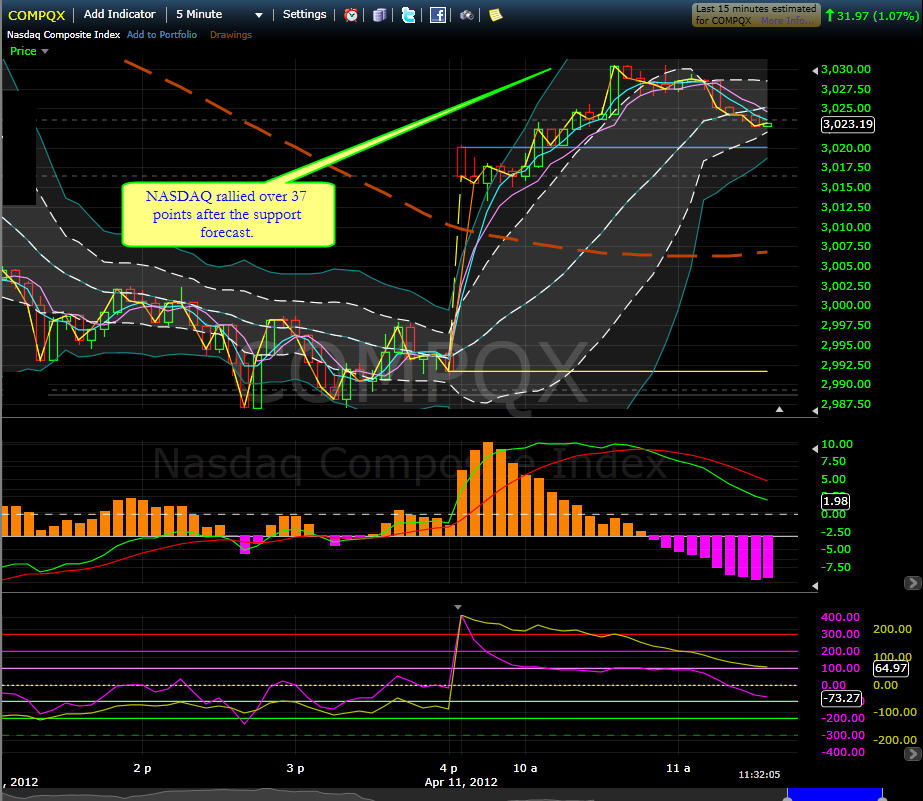
Task: Open the Add Indicator menu
Action: click(x=119, y=14)
